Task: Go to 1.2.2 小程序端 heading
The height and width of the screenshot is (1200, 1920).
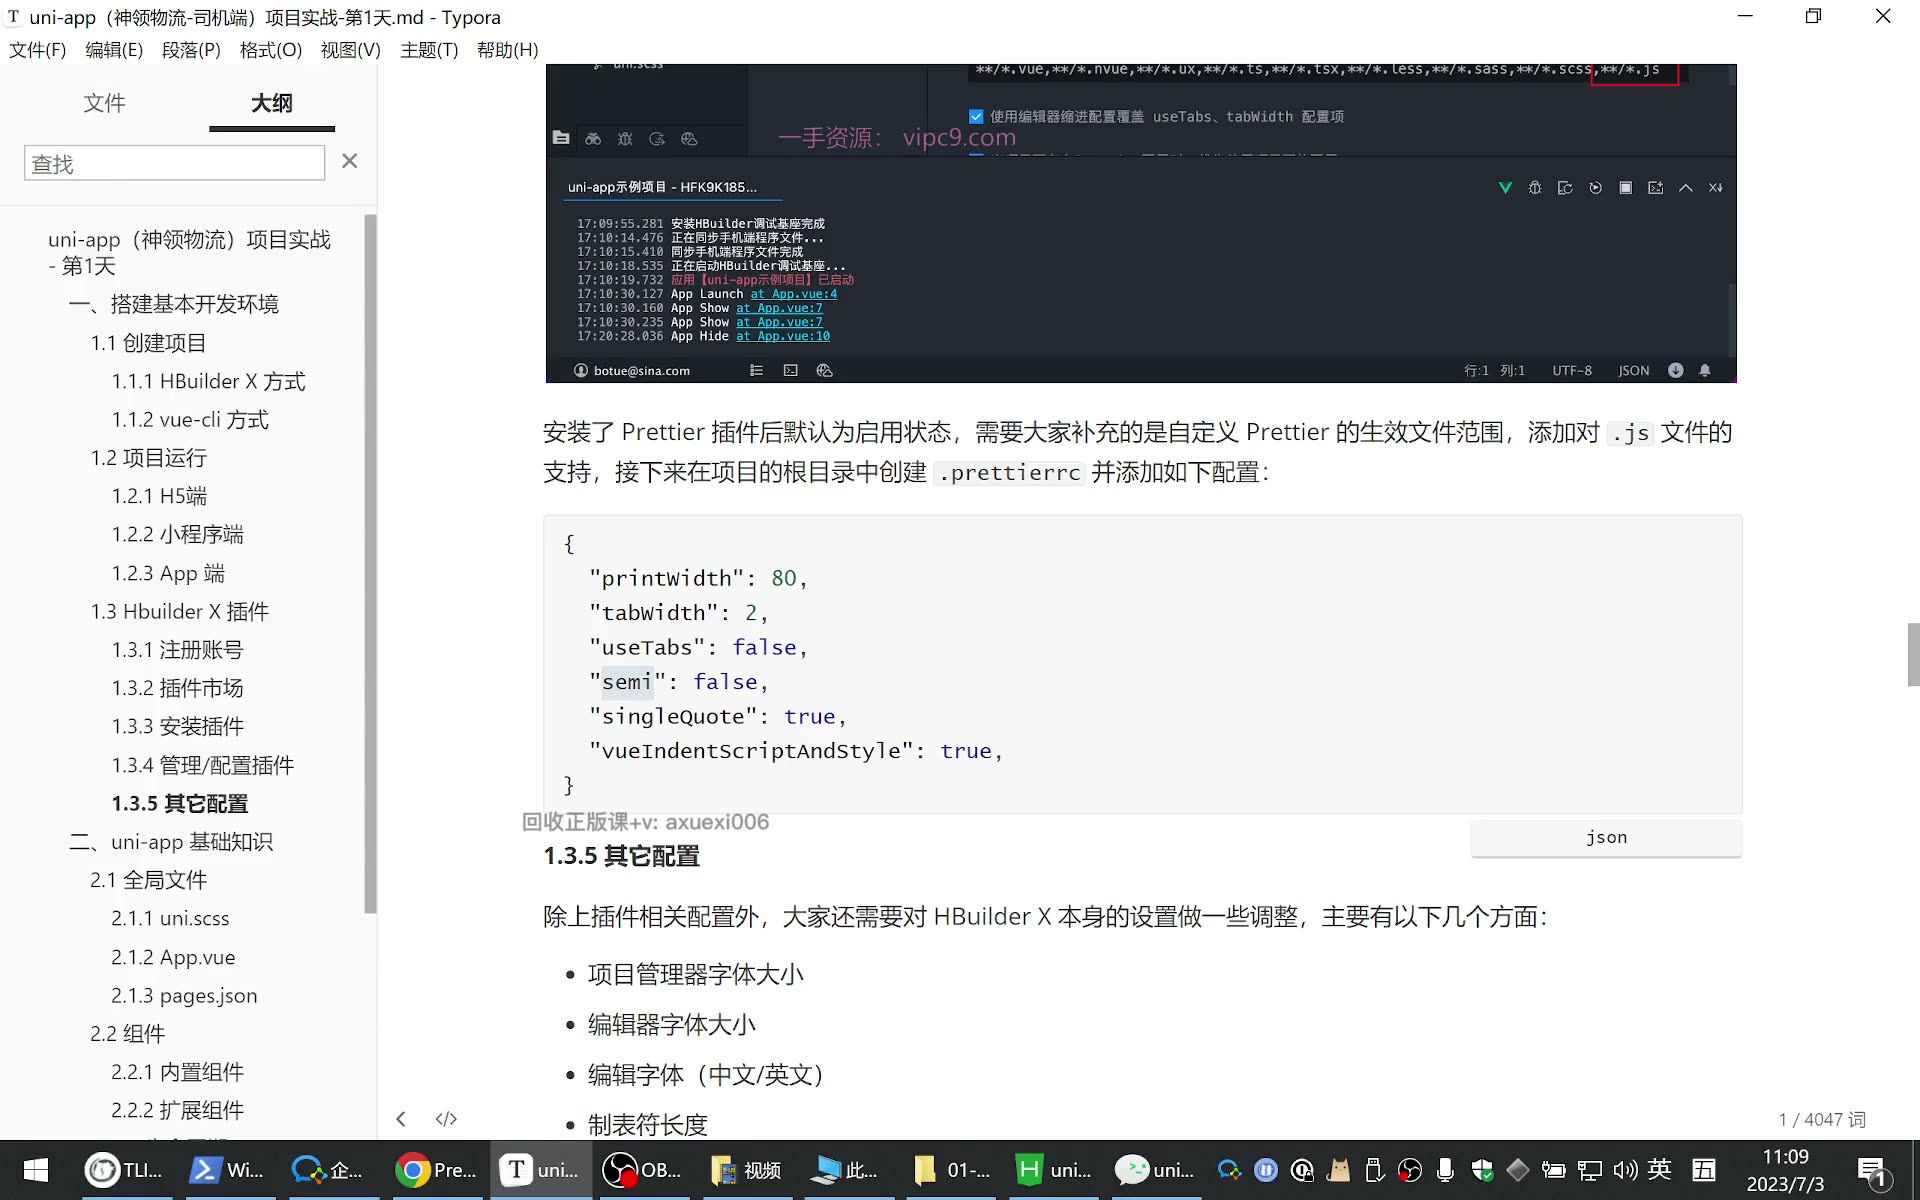Action: tap(177, 534)
